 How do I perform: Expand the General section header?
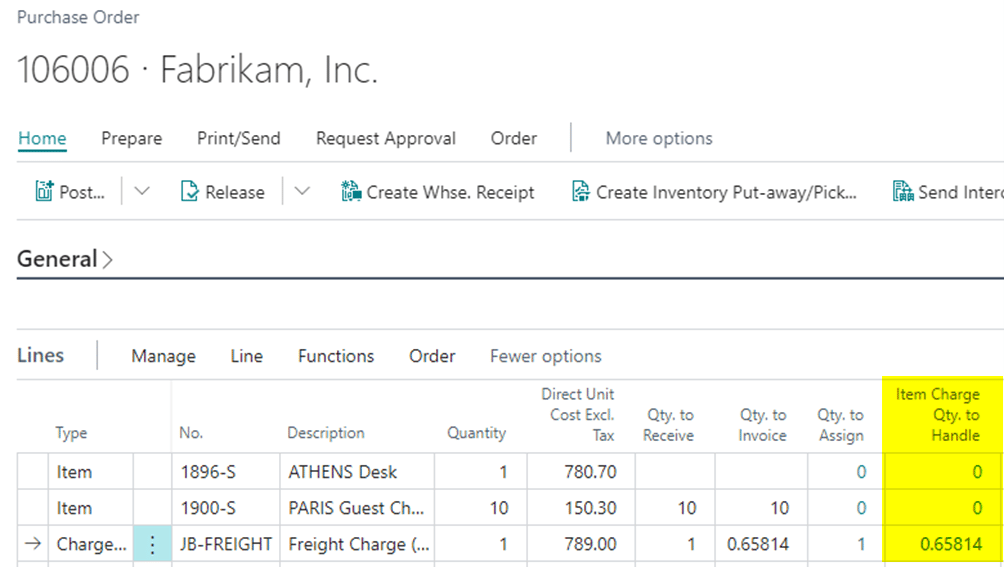tap(65, 259)
